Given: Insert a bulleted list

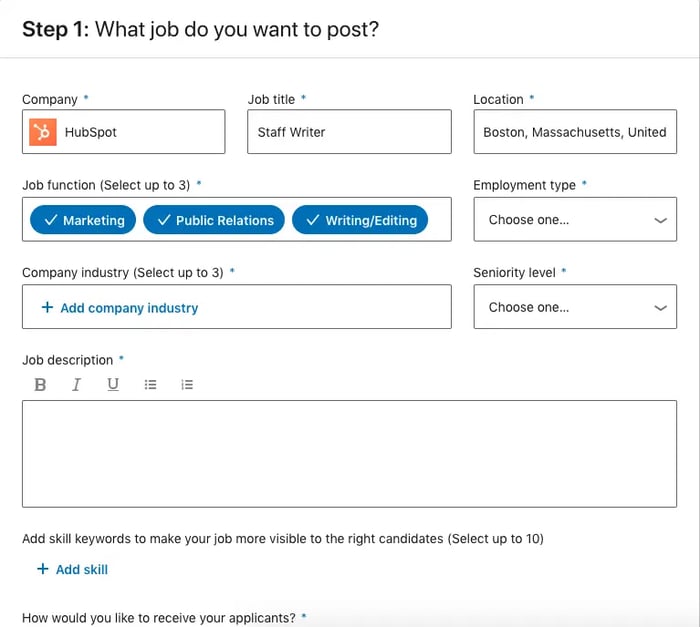Looking at the screenshot, I should point(150,385).
